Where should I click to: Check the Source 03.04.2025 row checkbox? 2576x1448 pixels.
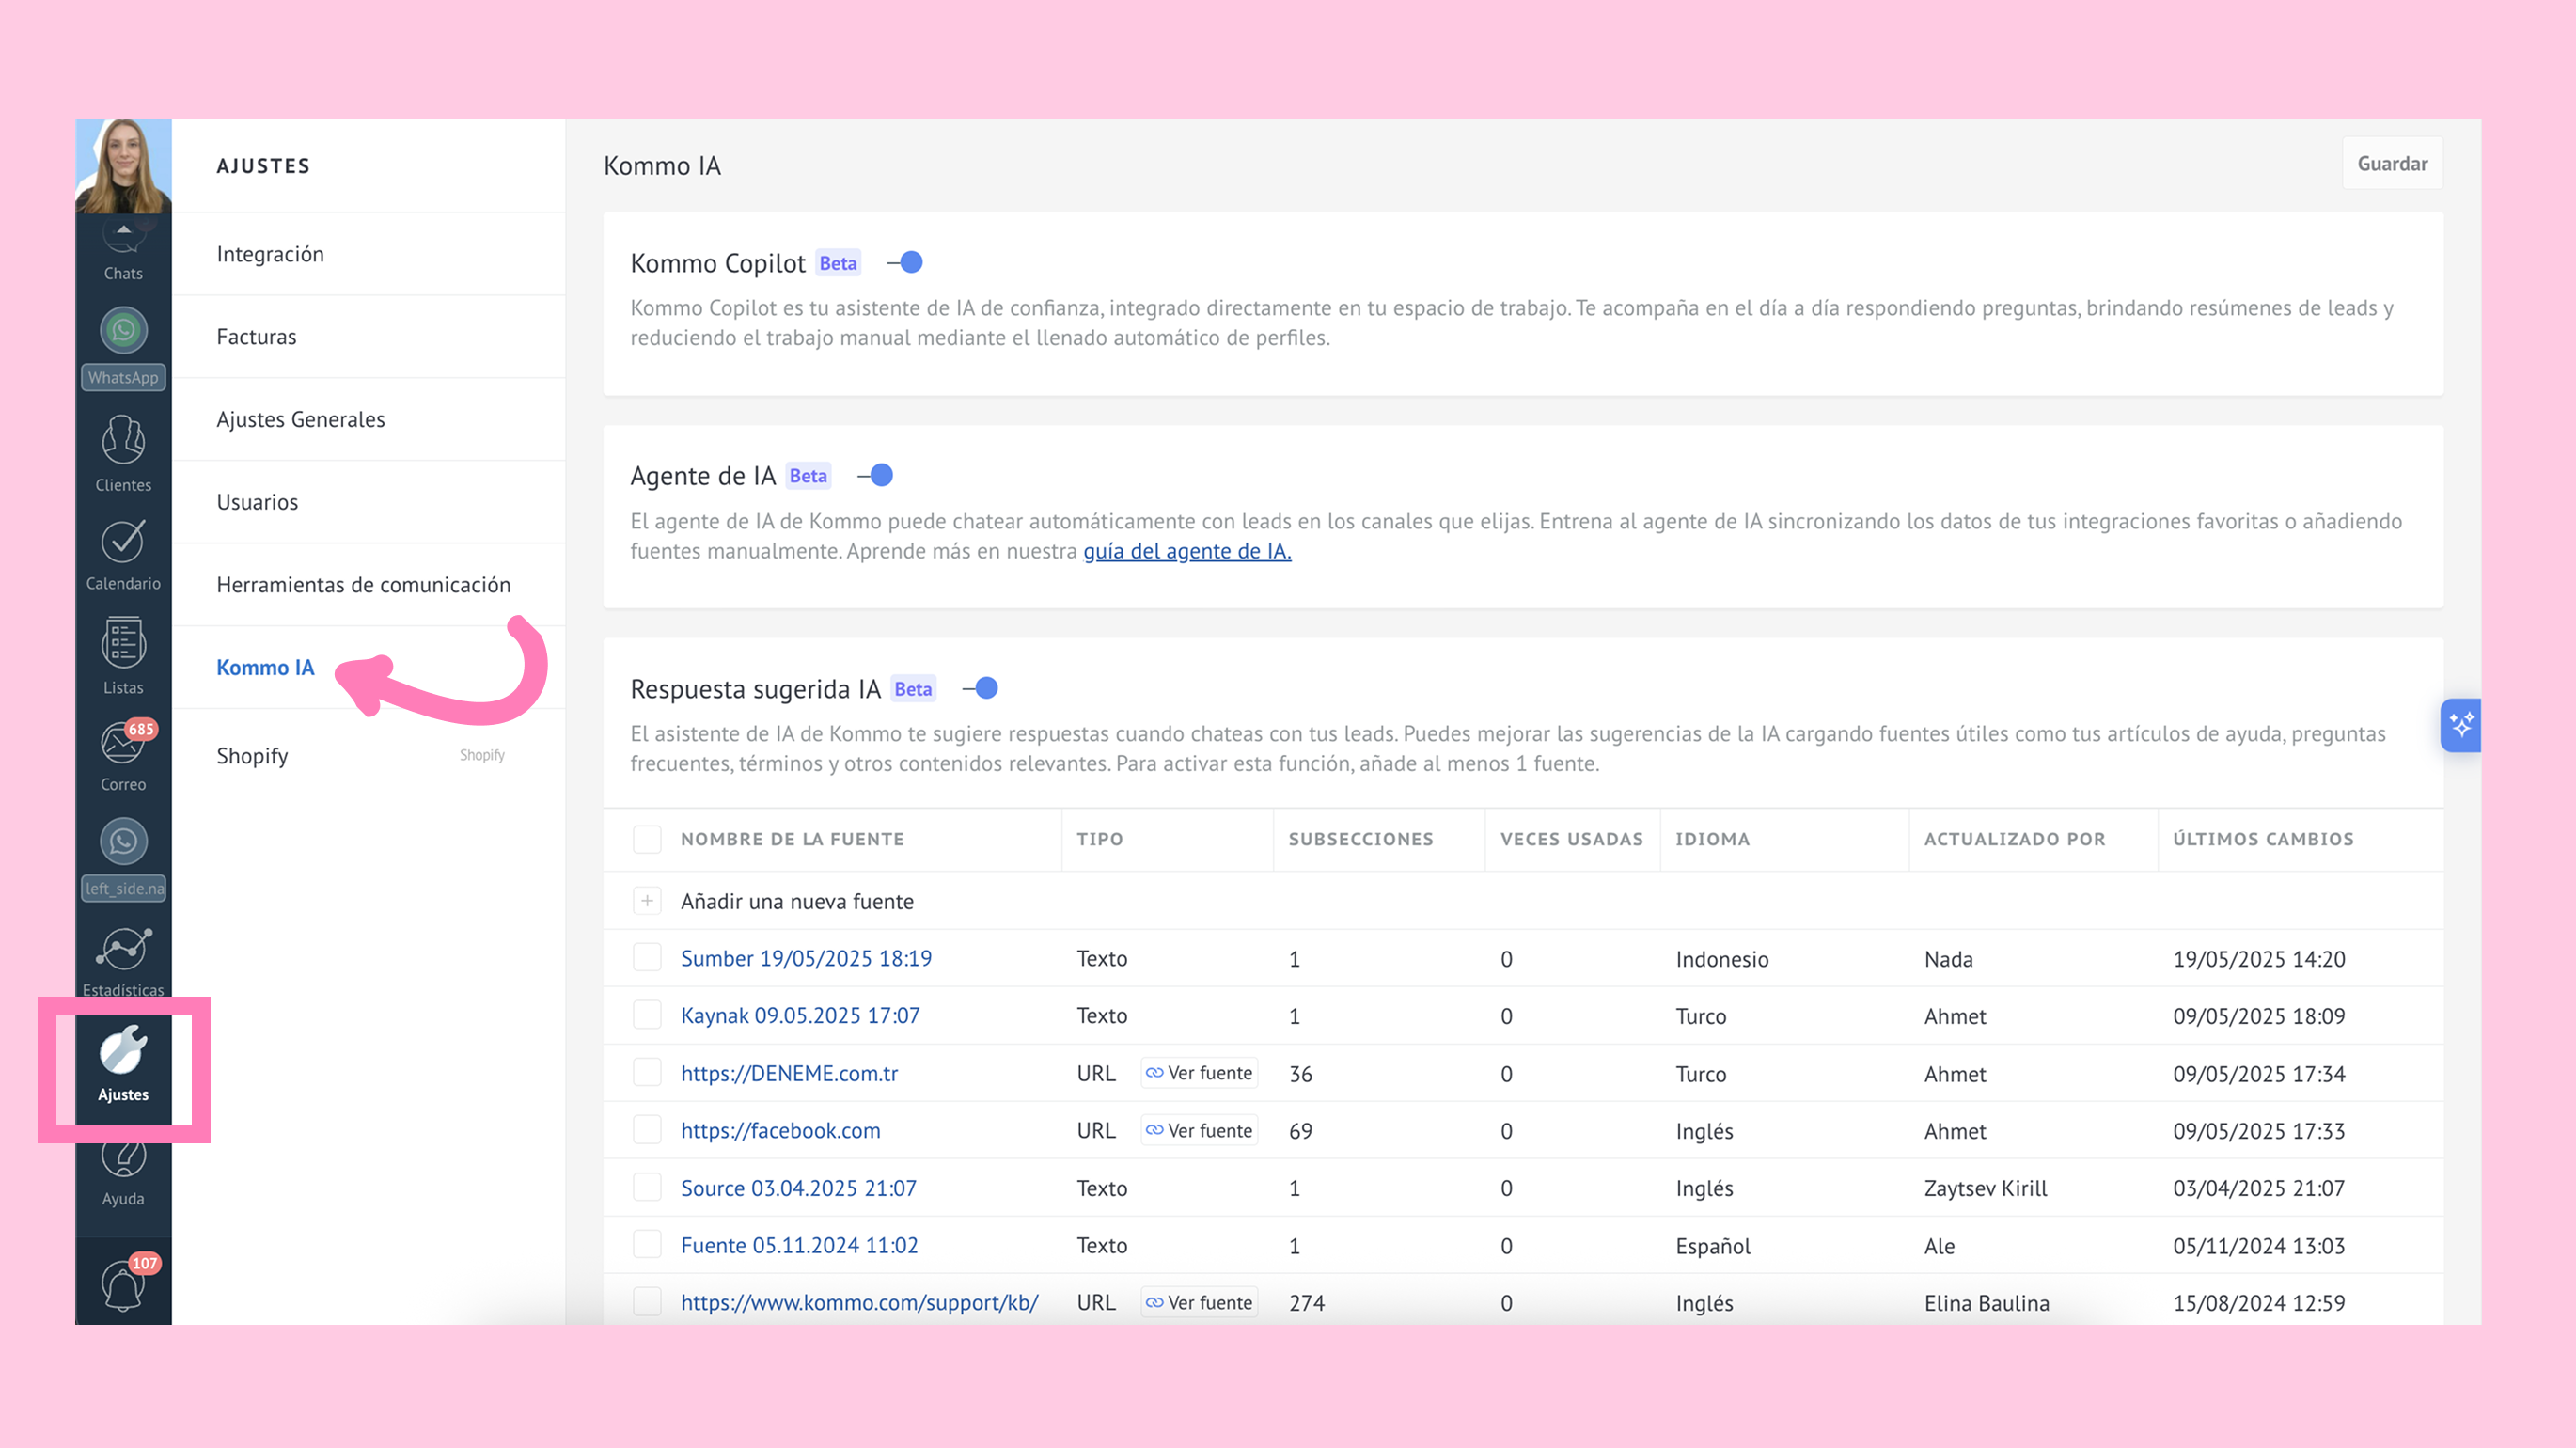(x=647, y=1188)
